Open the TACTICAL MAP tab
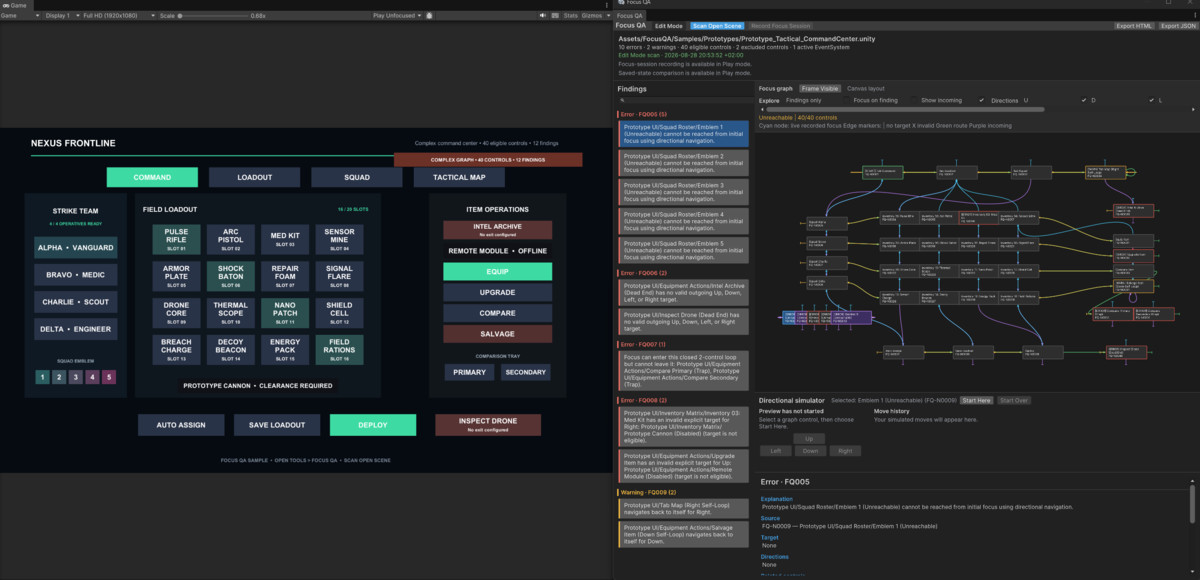This screenshot has width=1200, height=580. tap(459, 177)
